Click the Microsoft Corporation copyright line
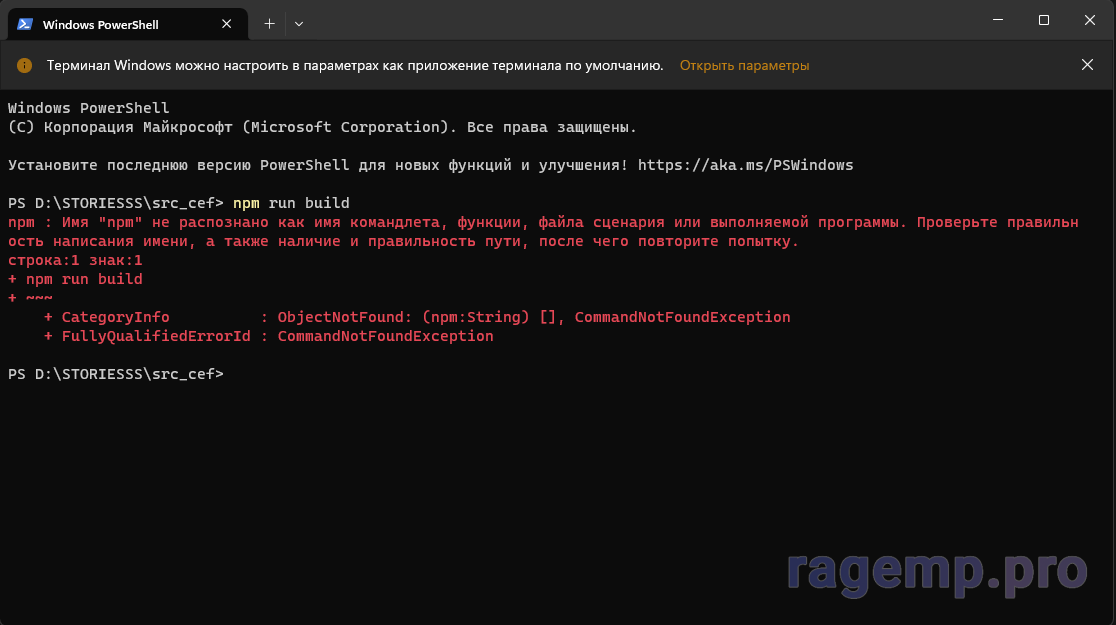1116x625 pixels. point(322,127)
